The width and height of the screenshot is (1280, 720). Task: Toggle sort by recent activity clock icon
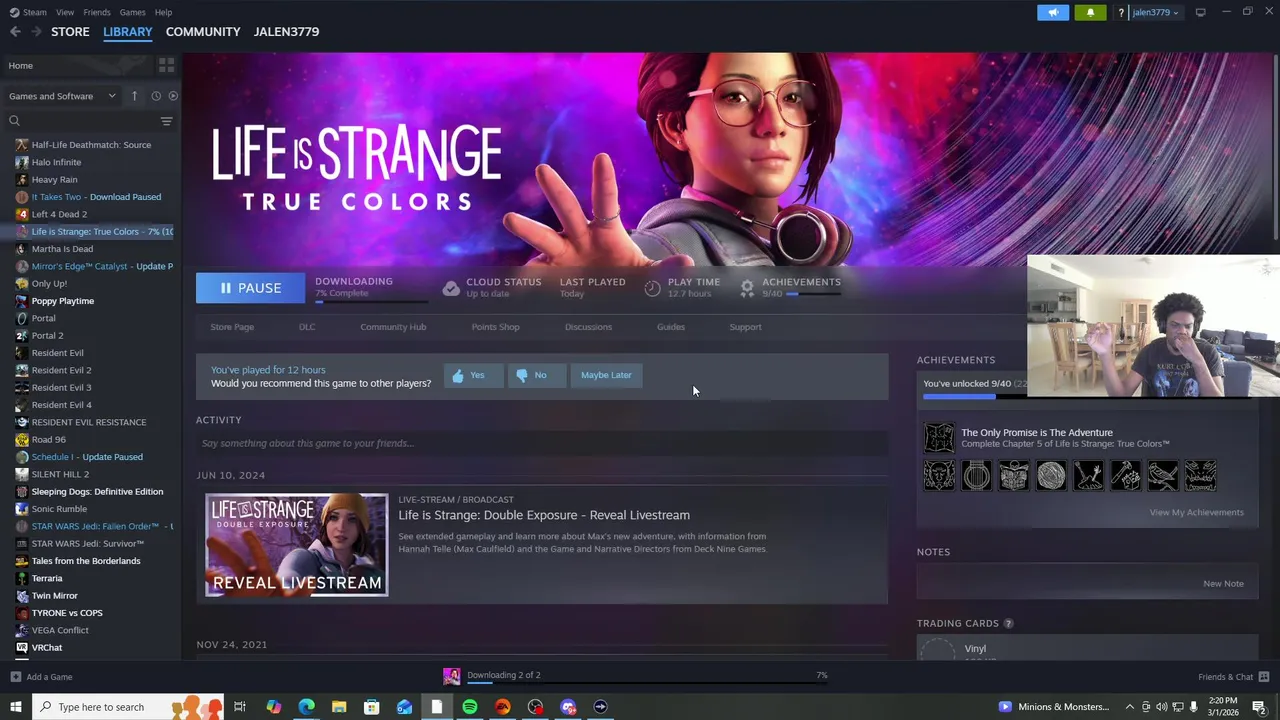pyautogui.click(x=156, y=96)
